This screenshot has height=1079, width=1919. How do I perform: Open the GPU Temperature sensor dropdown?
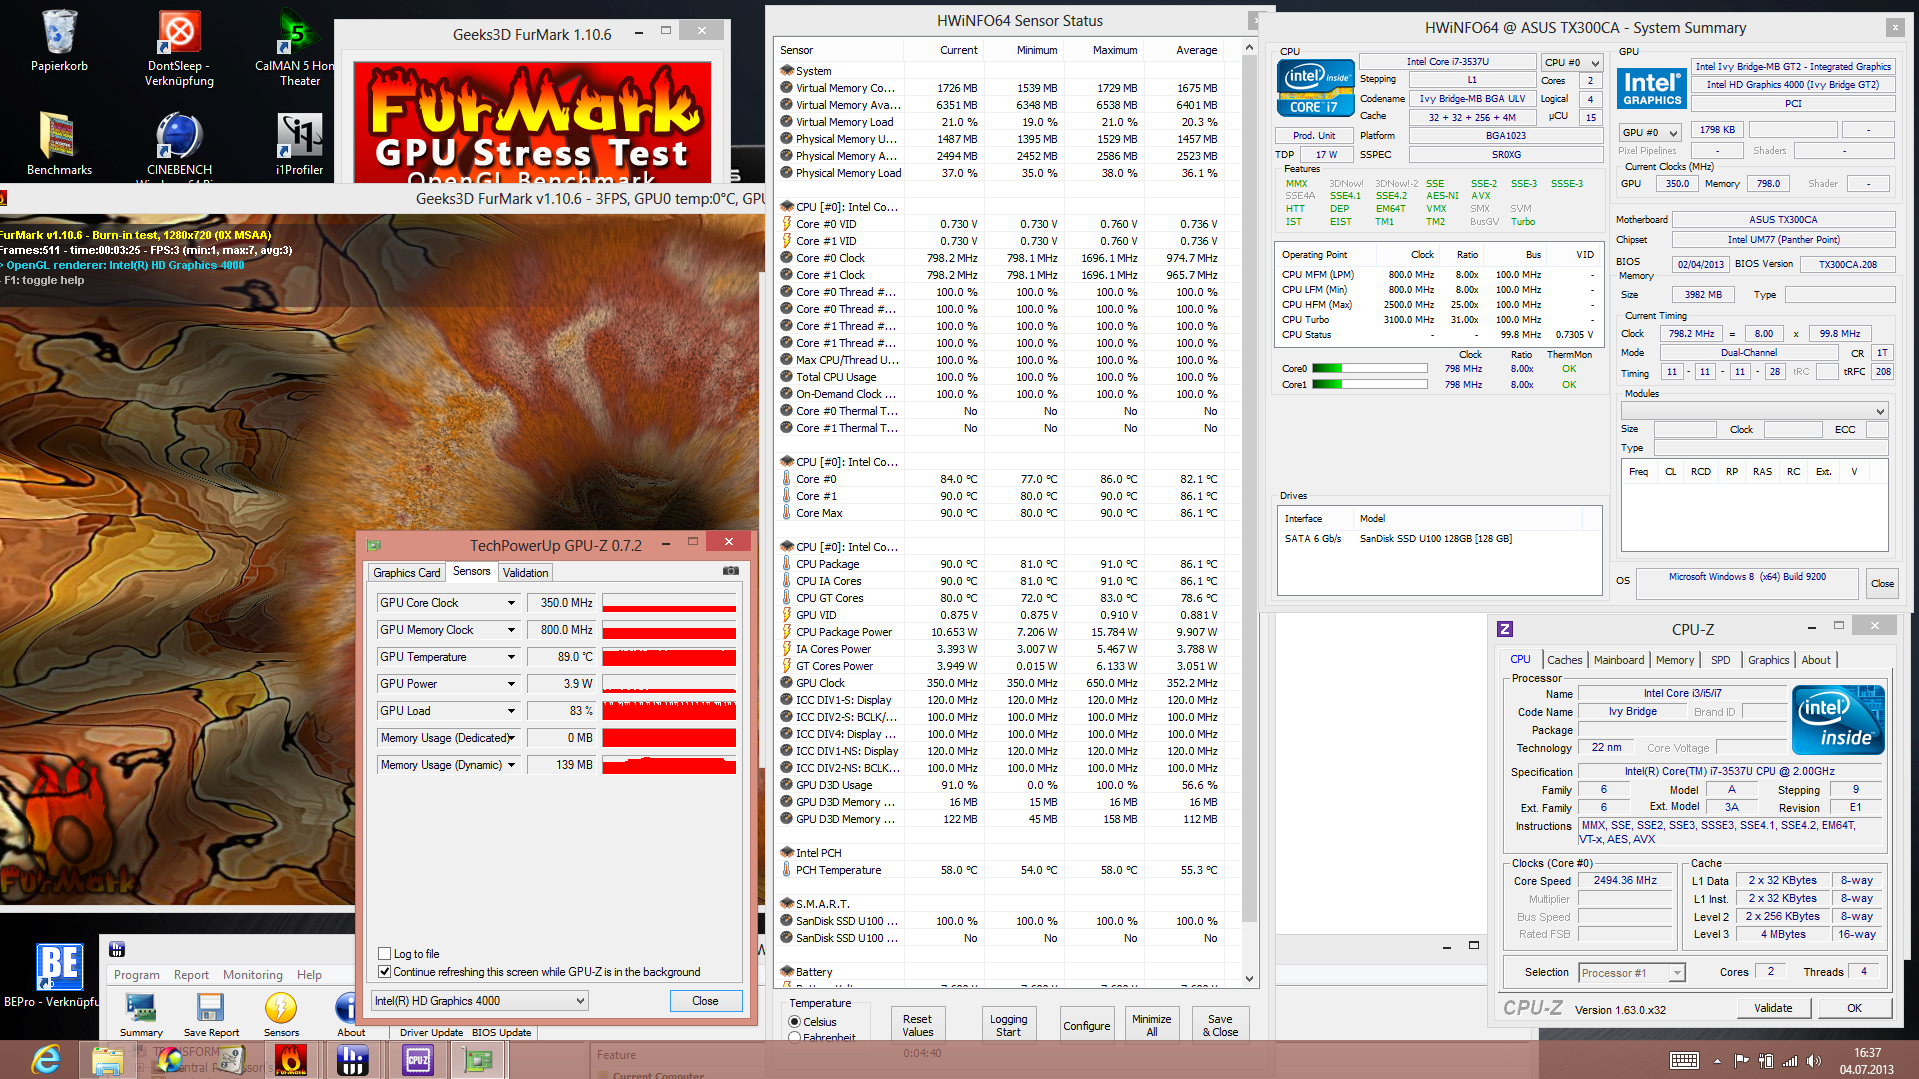click(511, 657)
